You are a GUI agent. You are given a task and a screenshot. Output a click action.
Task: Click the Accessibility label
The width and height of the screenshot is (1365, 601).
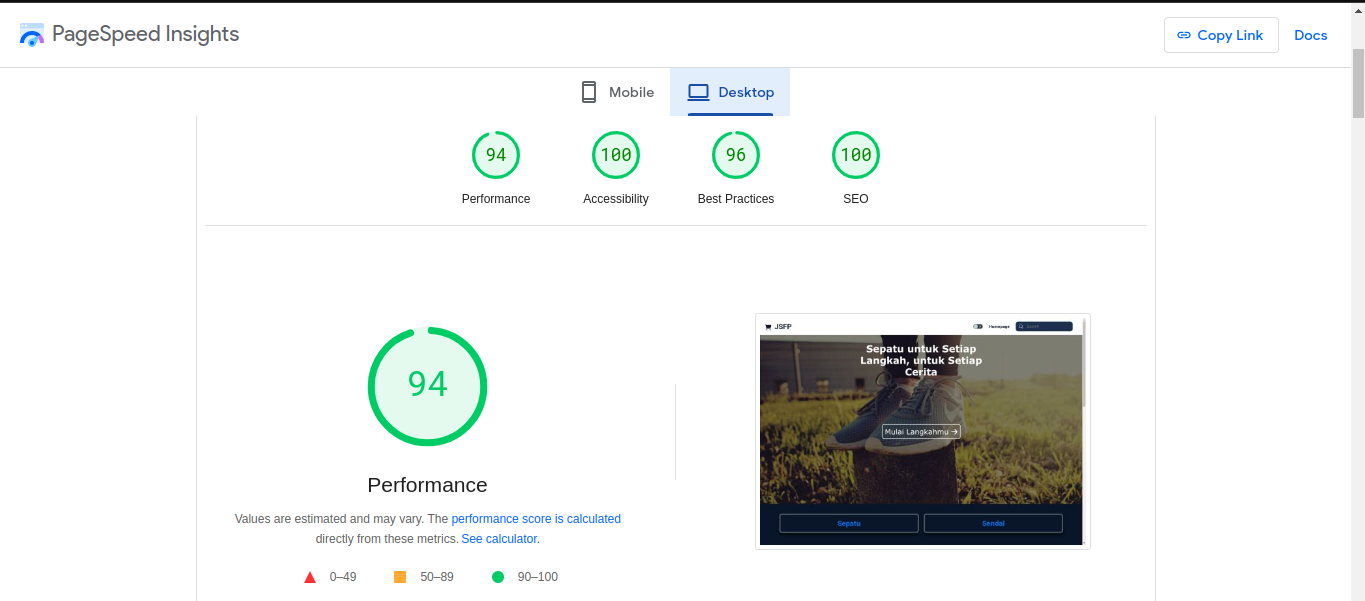616,199
